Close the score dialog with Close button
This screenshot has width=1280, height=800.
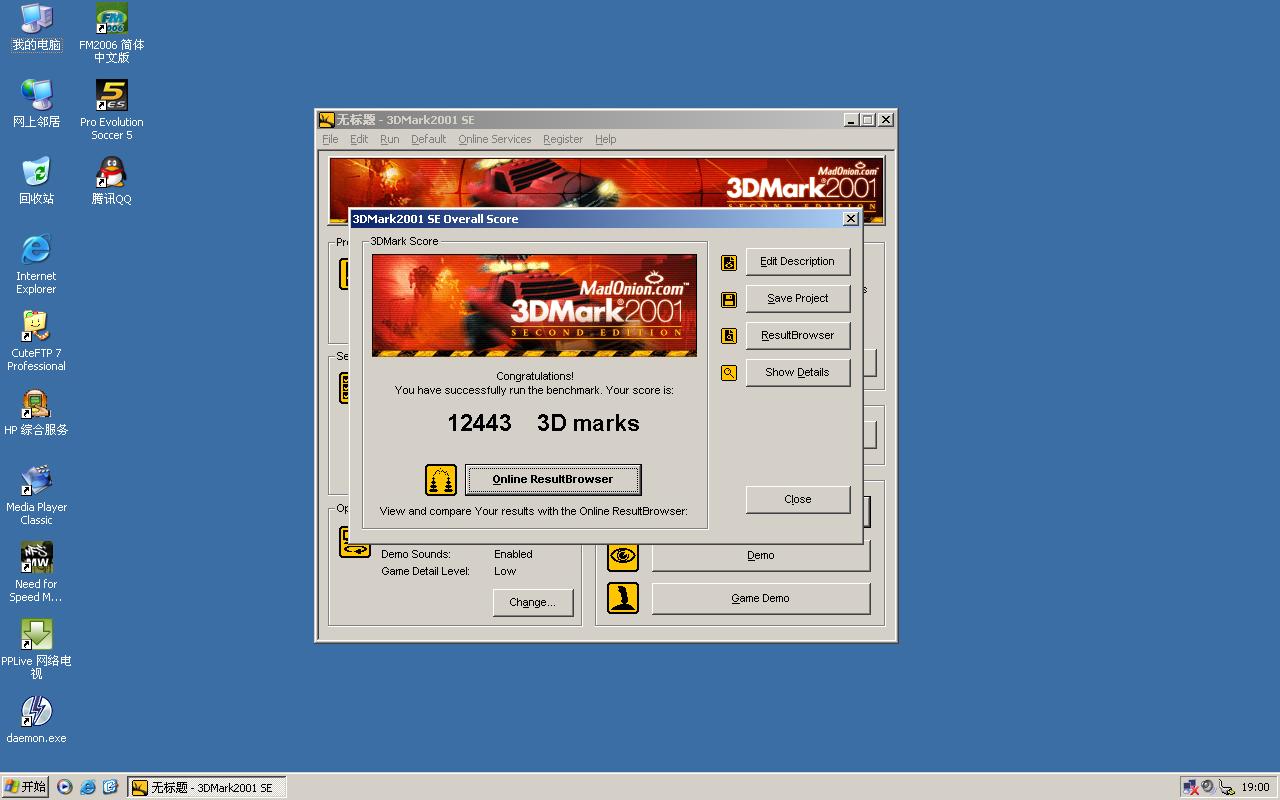click(x=797, y=499)
